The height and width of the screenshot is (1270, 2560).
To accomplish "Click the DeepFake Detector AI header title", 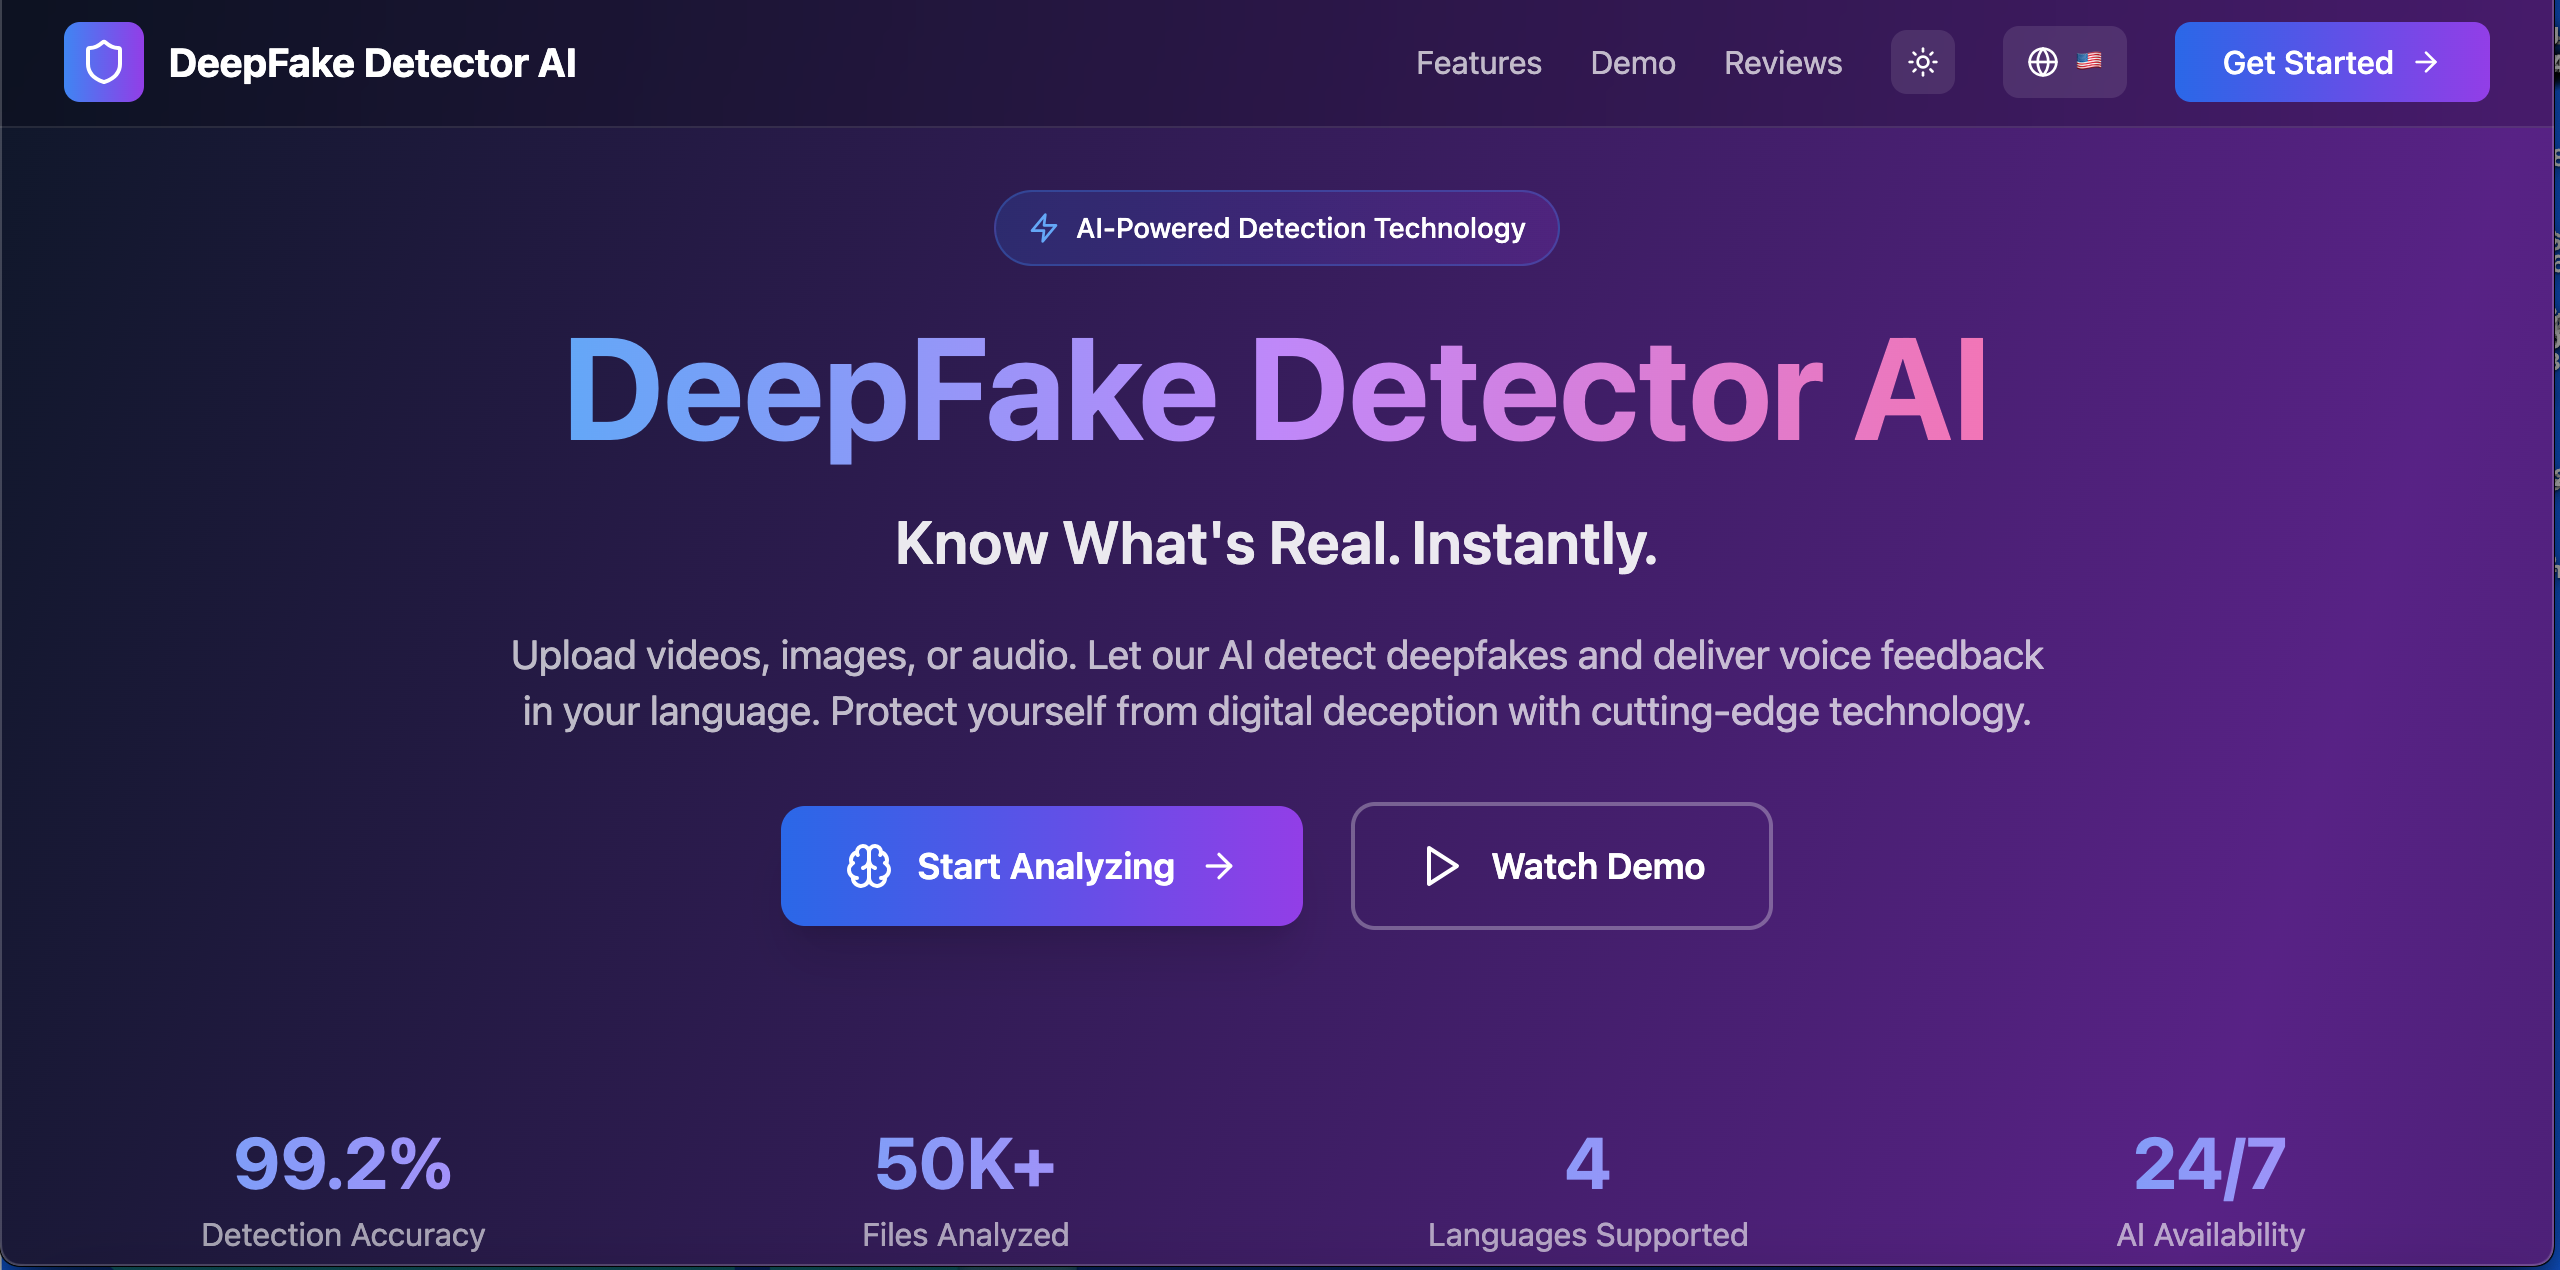I will [x=372, y=63].
